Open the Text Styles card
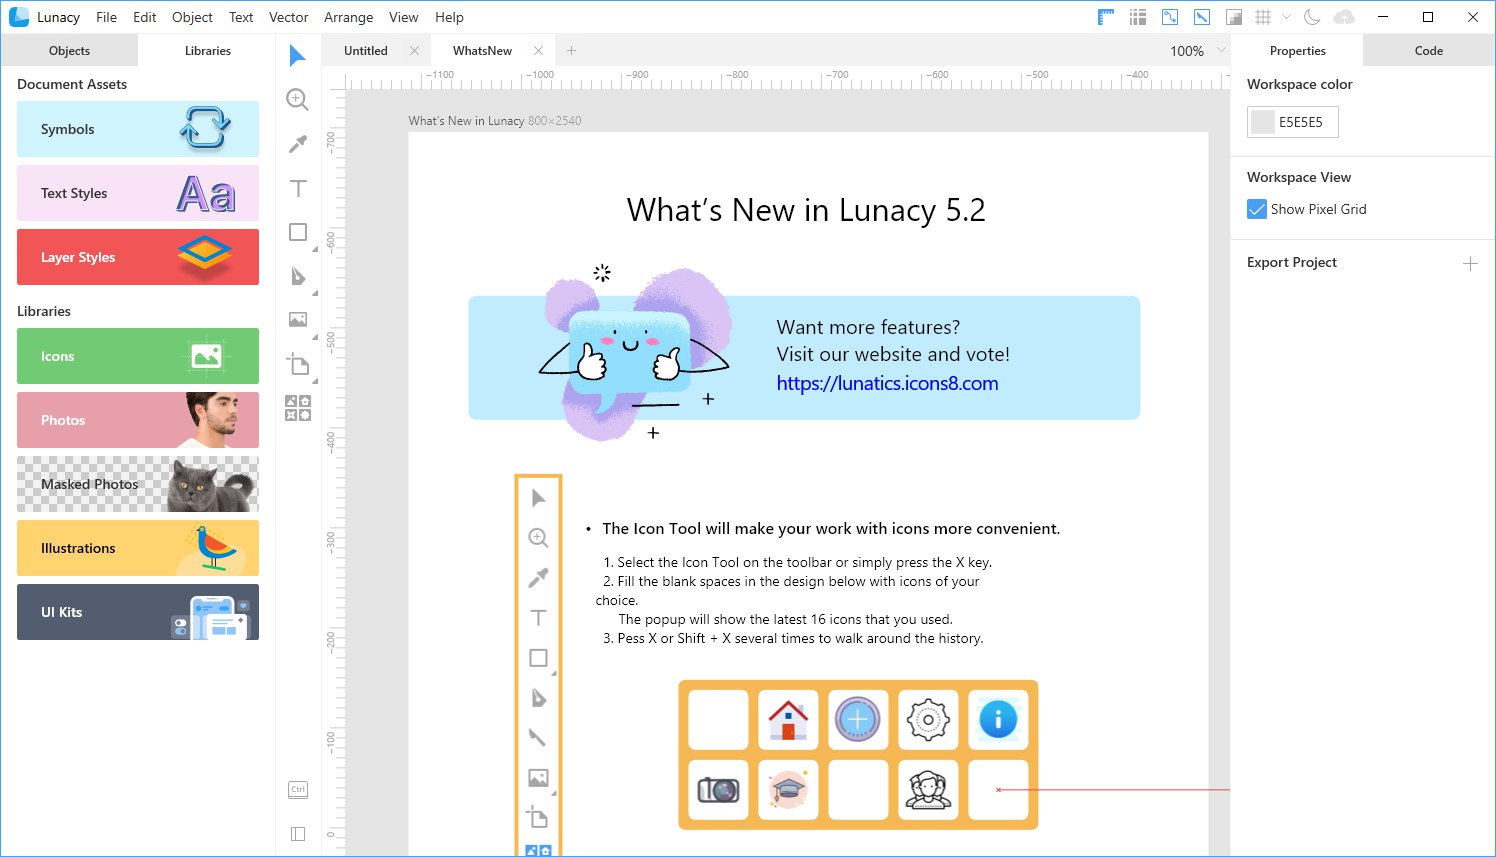Image resolution: width=1496 pixels, height=857 pixels. point(138,193)
